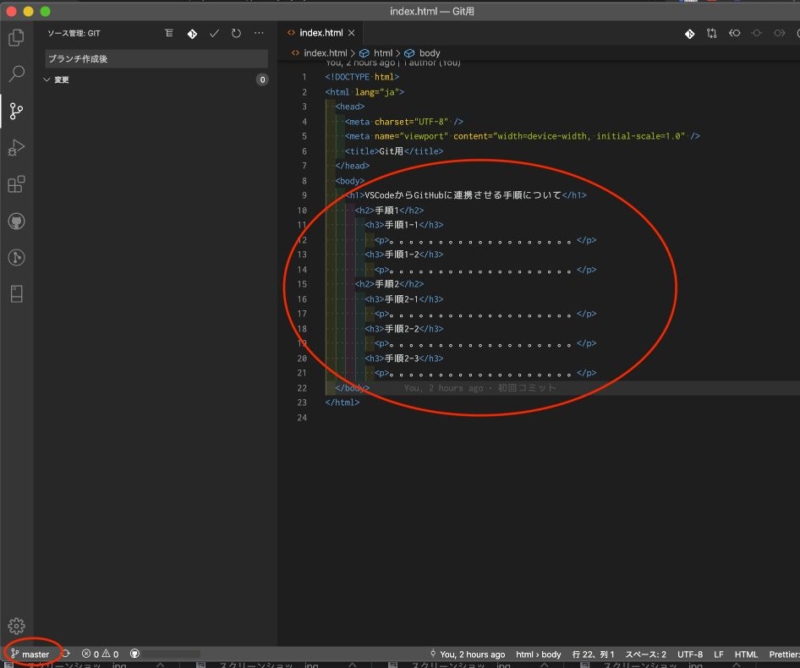The height and width of the screenshot is (668, 800).
Task: Click the '<html lang="ja">' line
Action: [364, 92]
